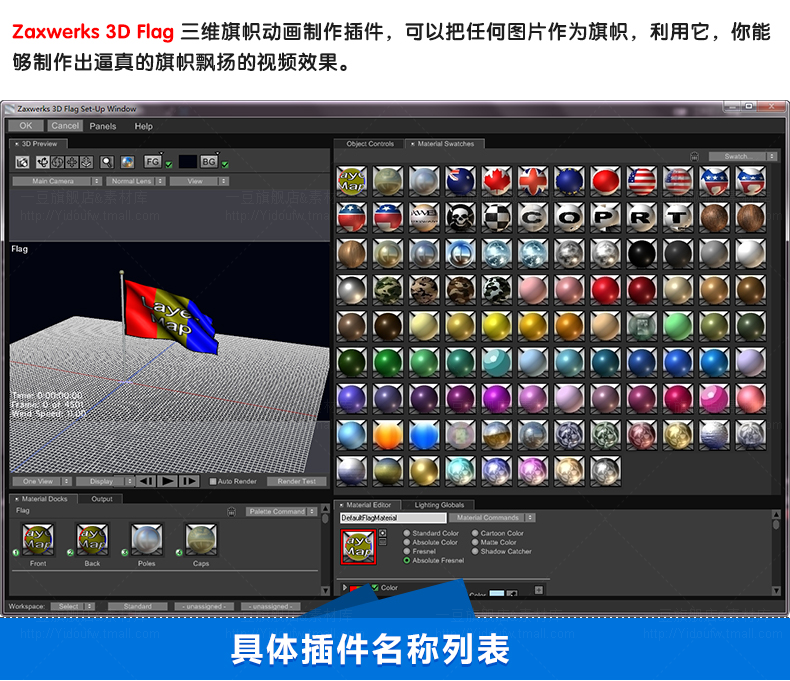Click the Poles material dock slot

147,540
